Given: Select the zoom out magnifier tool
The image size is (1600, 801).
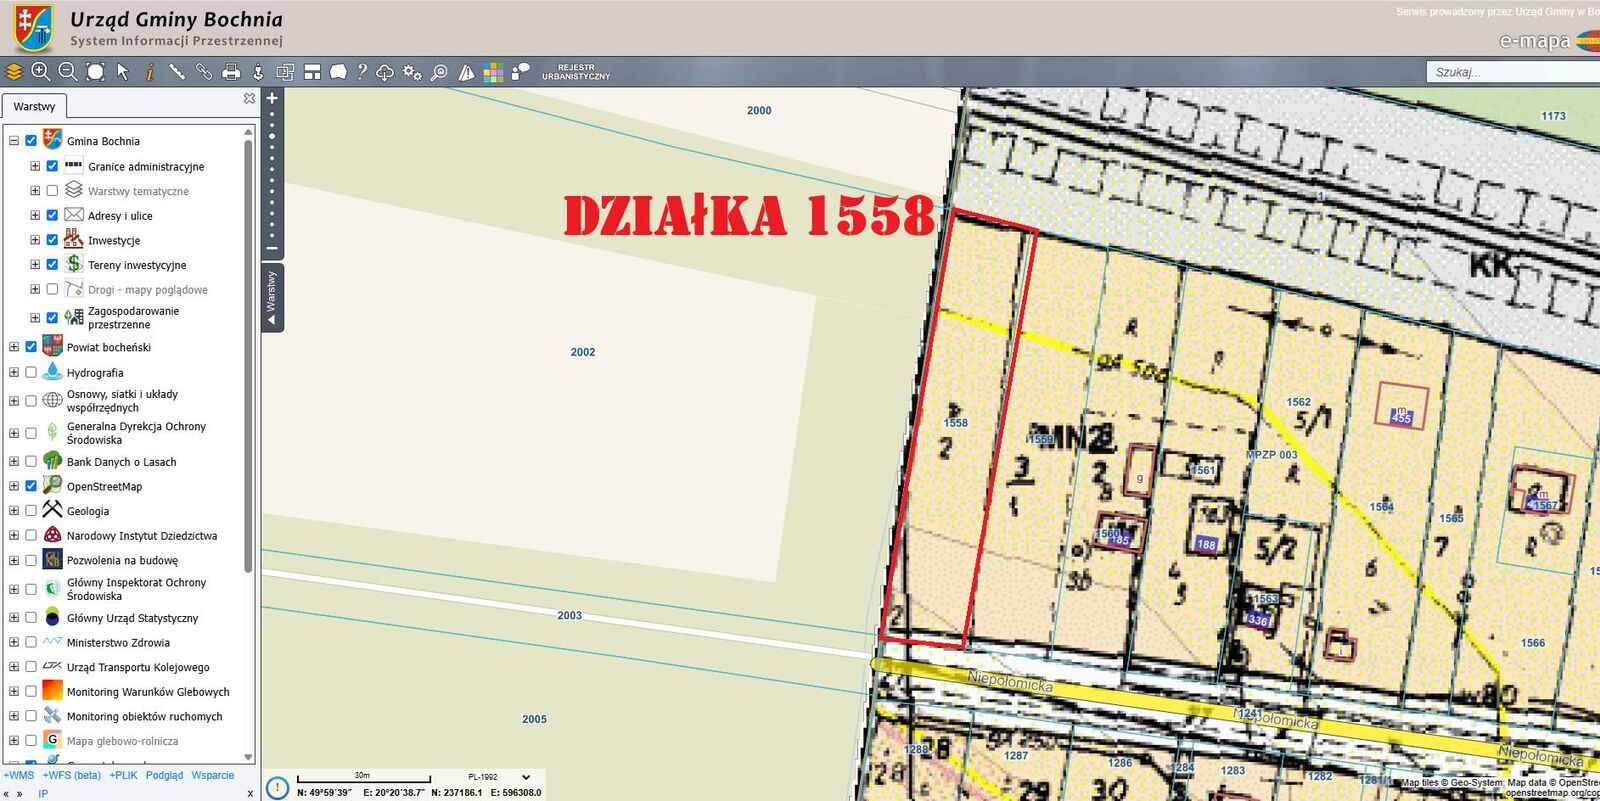Looking at the screenshot, I should [68, 71].
